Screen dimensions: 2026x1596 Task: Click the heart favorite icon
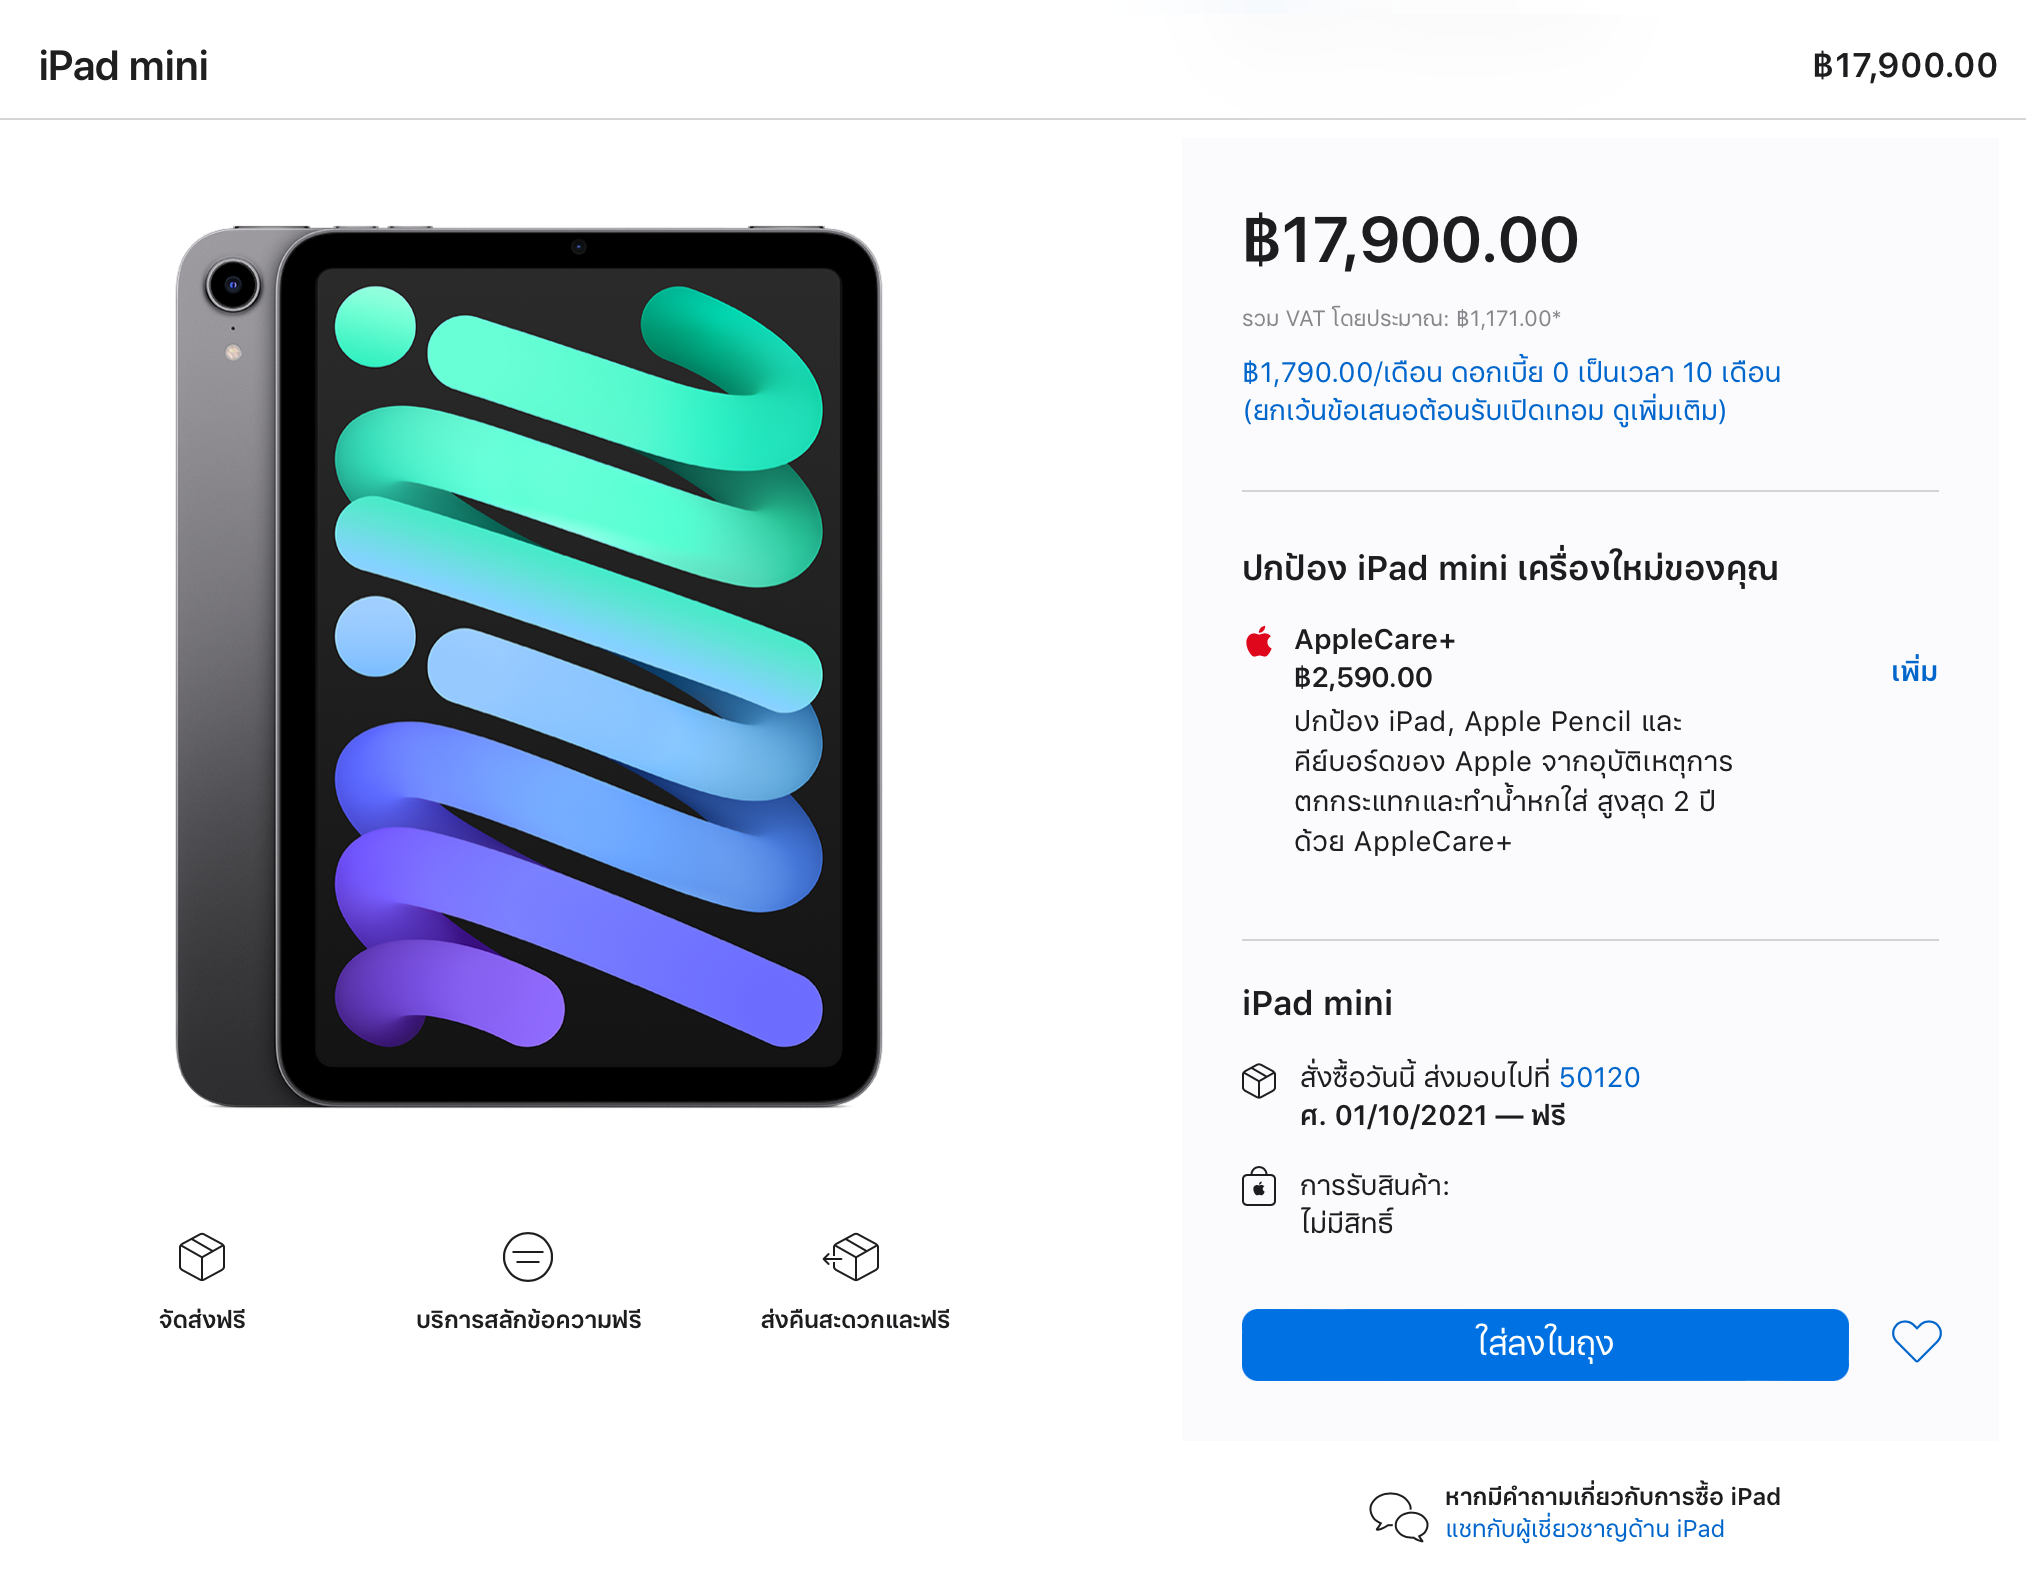(x=1915, y=1342)
